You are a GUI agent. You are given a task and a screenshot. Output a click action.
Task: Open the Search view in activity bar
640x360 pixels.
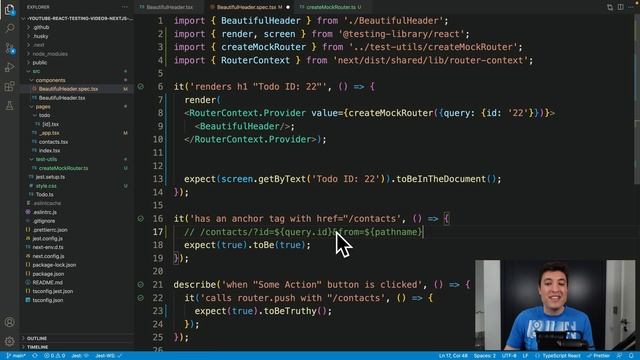coord(9,28)
